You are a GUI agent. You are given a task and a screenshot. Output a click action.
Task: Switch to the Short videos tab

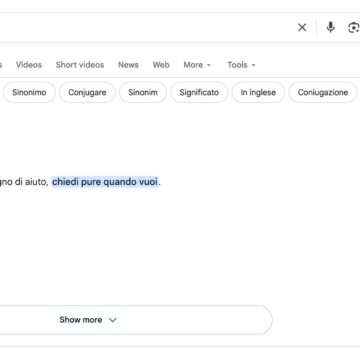click(80, 65)
